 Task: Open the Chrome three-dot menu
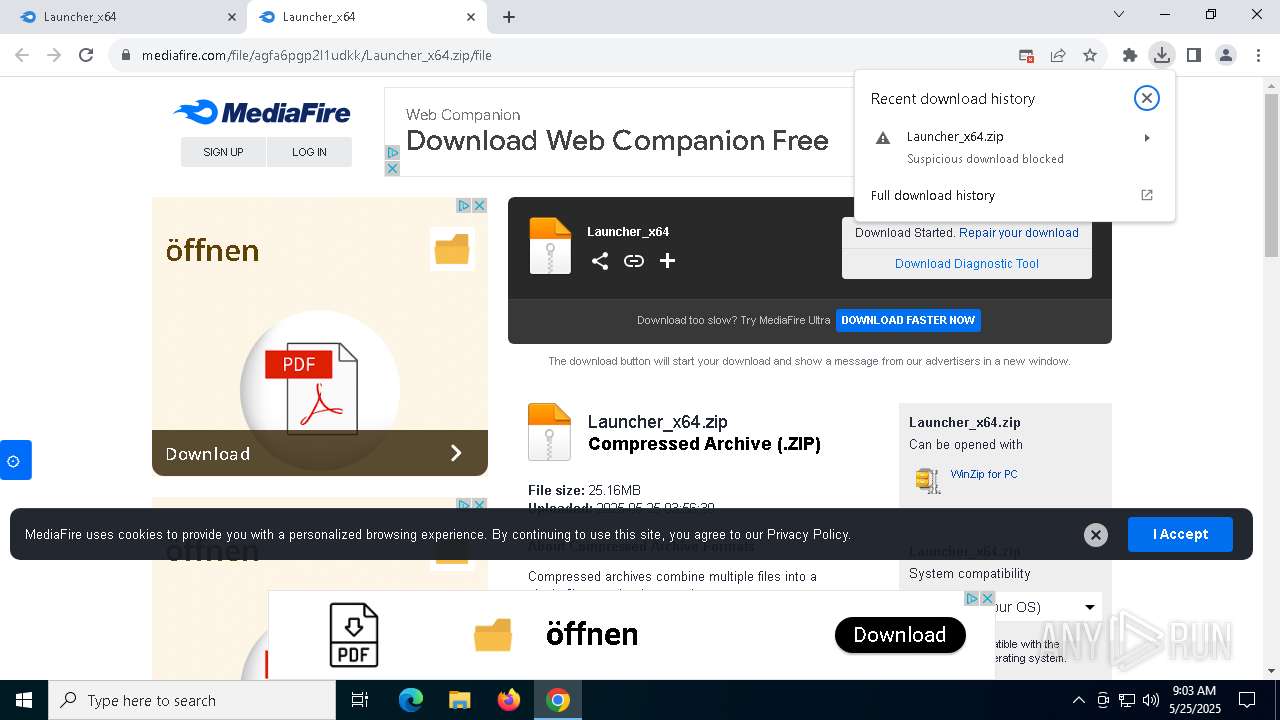tap(1257, 55)
